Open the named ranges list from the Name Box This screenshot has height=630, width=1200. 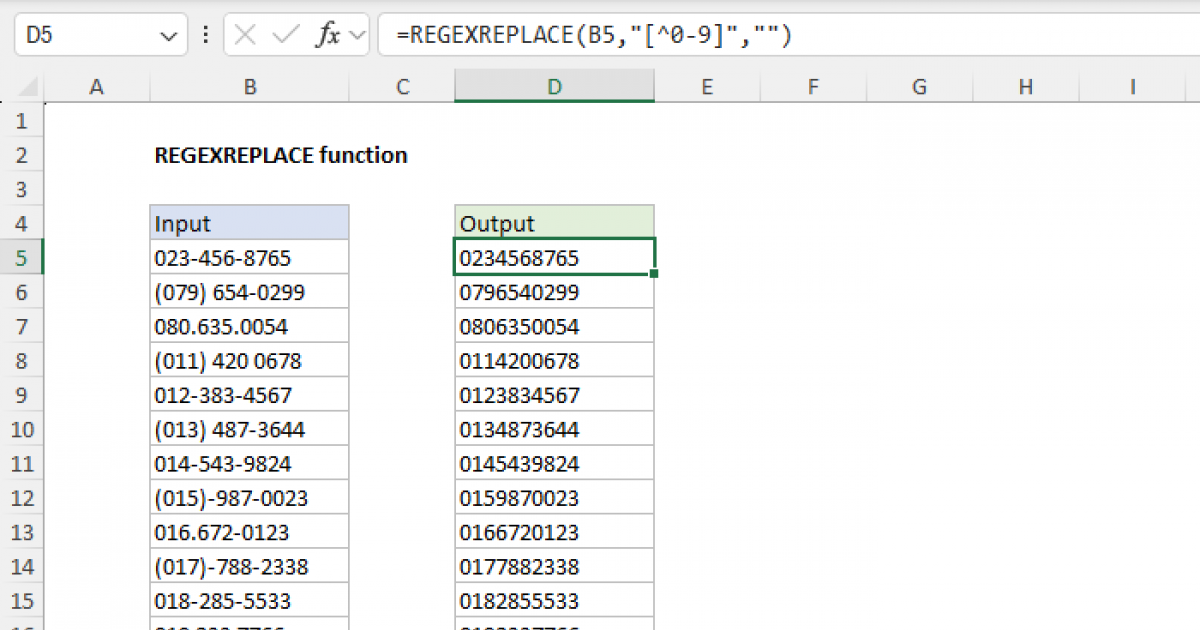coord(168,34)
